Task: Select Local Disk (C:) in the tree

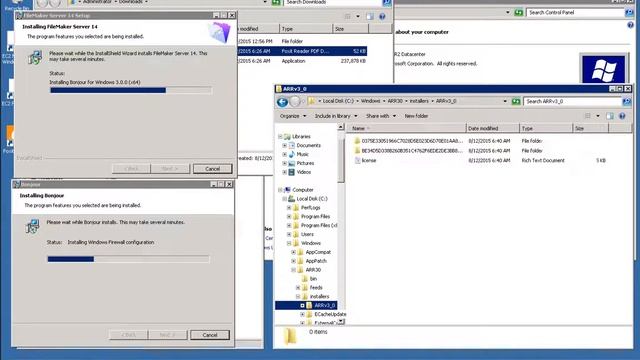Action: pos(312,199)
